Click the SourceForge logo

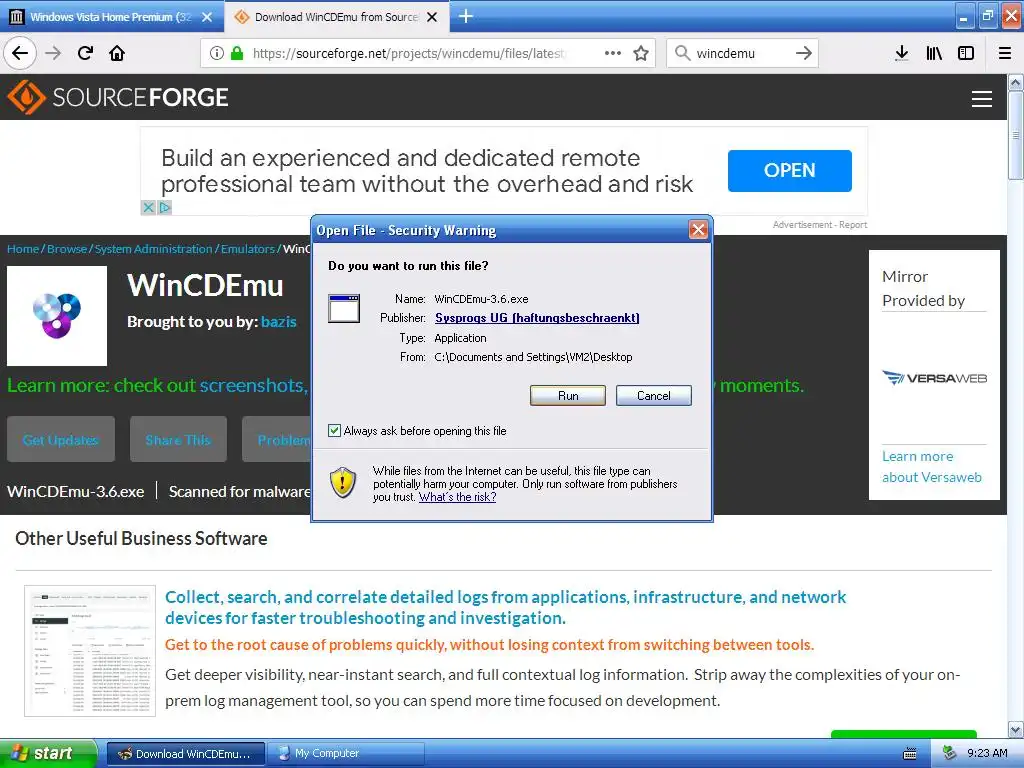118,97
